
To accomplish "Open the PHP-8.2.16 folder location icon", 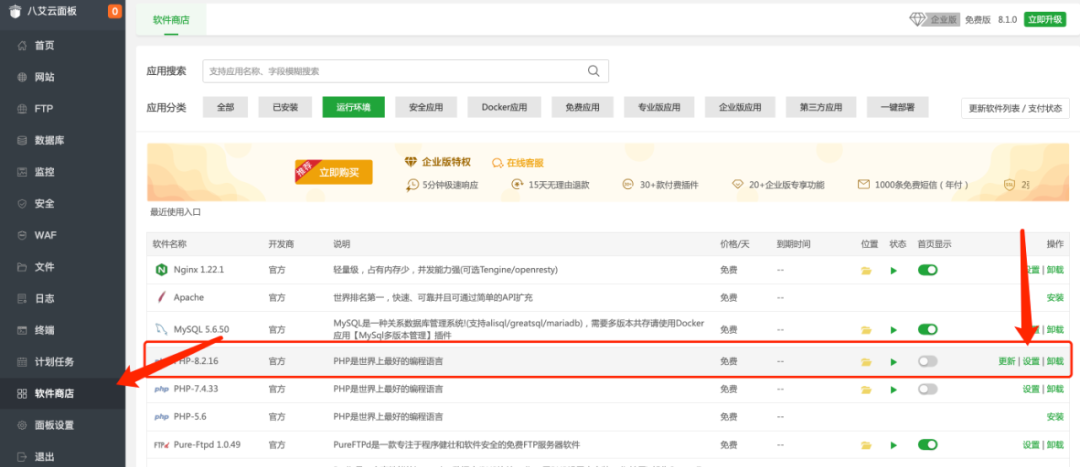I will click(867, 362).
